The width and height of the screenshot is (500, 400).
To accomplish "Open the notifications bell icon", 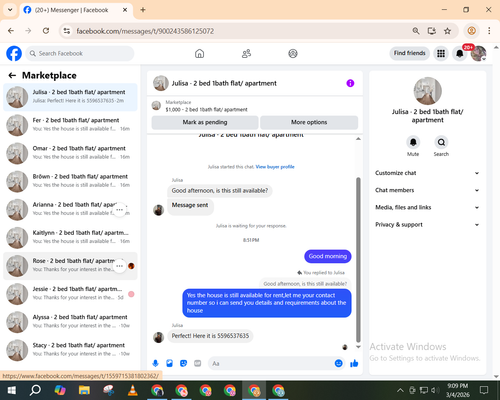I will point(460,53).
